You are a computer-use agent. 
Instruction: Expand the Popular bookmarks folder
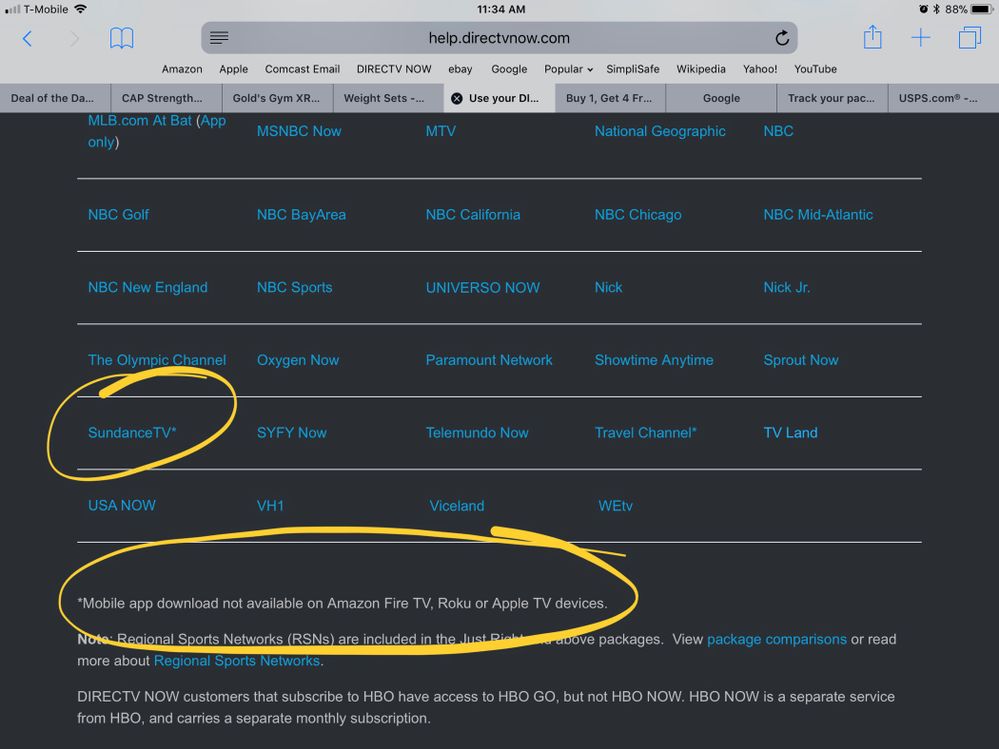click(568, 69)
